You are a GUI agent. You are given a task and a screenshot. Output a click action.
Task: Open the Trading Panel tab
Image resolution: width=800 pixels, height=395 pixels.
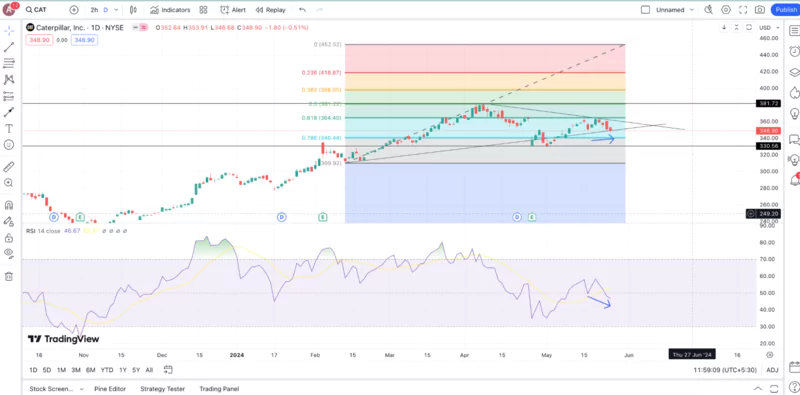[x=219, y=389]
